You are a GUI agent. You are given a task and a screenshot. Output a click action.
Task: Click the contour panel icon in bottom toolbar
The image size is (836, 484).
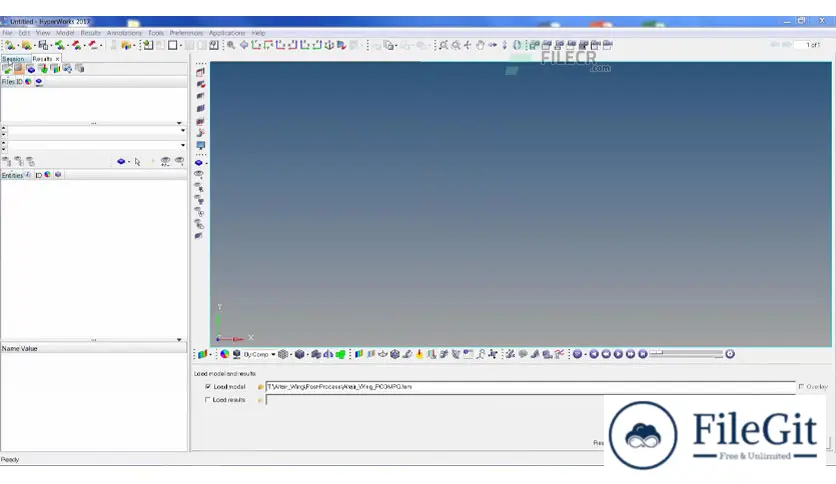point(359,354)
